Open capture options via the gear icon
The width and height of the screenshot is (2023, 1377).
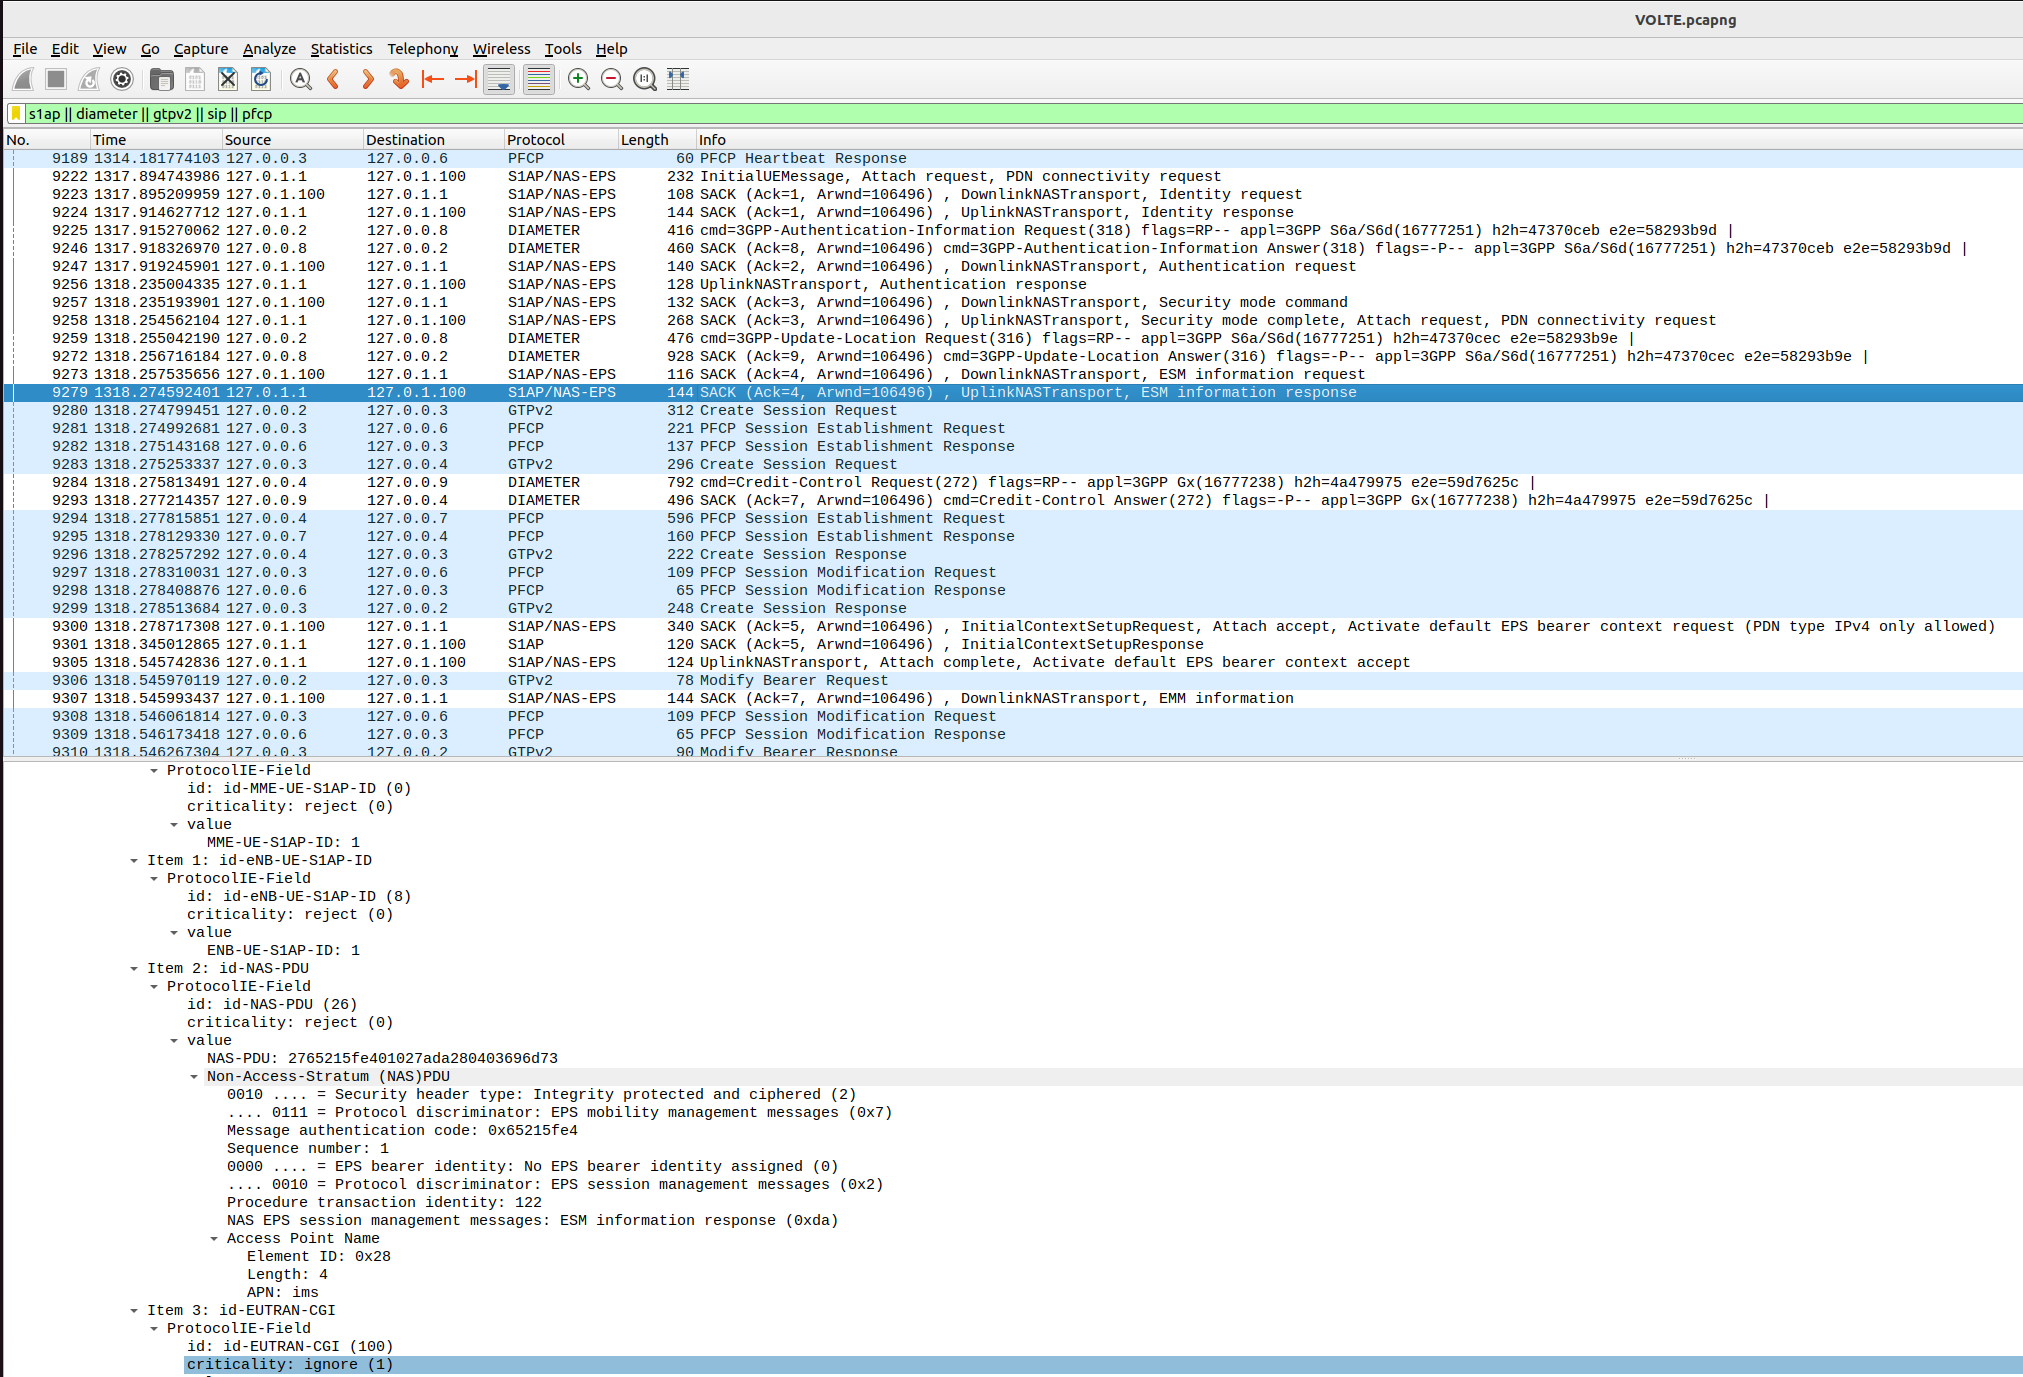(121, 80)
